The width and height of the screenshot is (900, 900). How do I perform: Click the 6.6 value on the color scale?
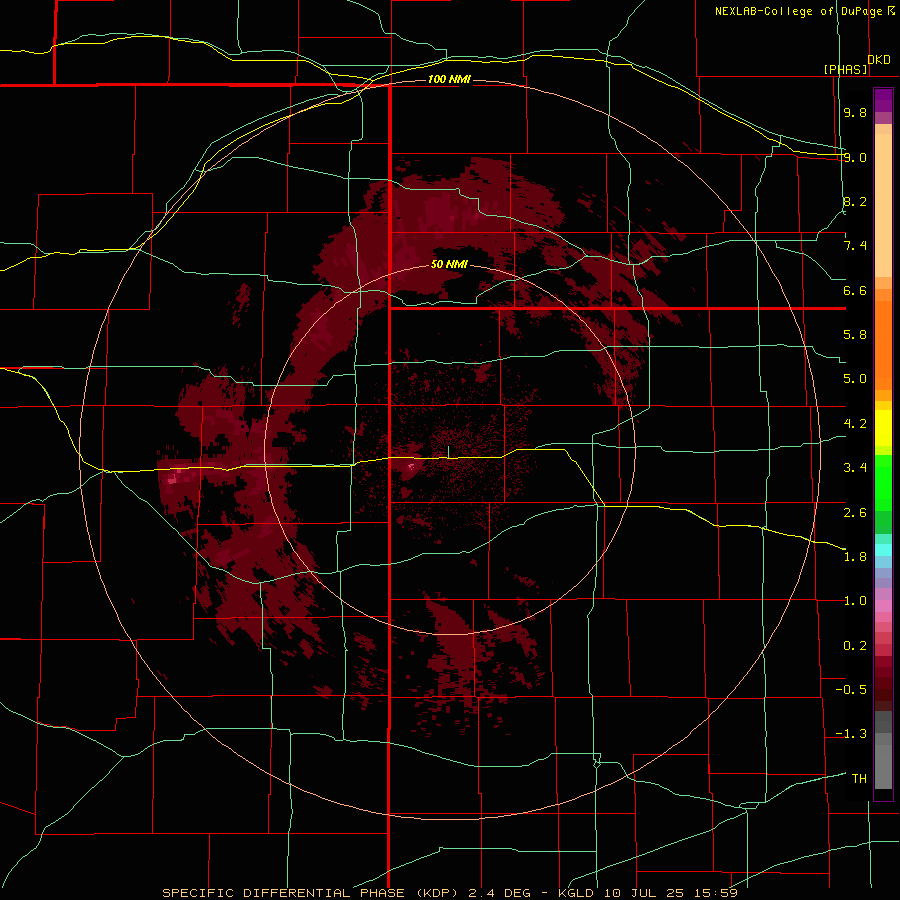coord(855,290)
